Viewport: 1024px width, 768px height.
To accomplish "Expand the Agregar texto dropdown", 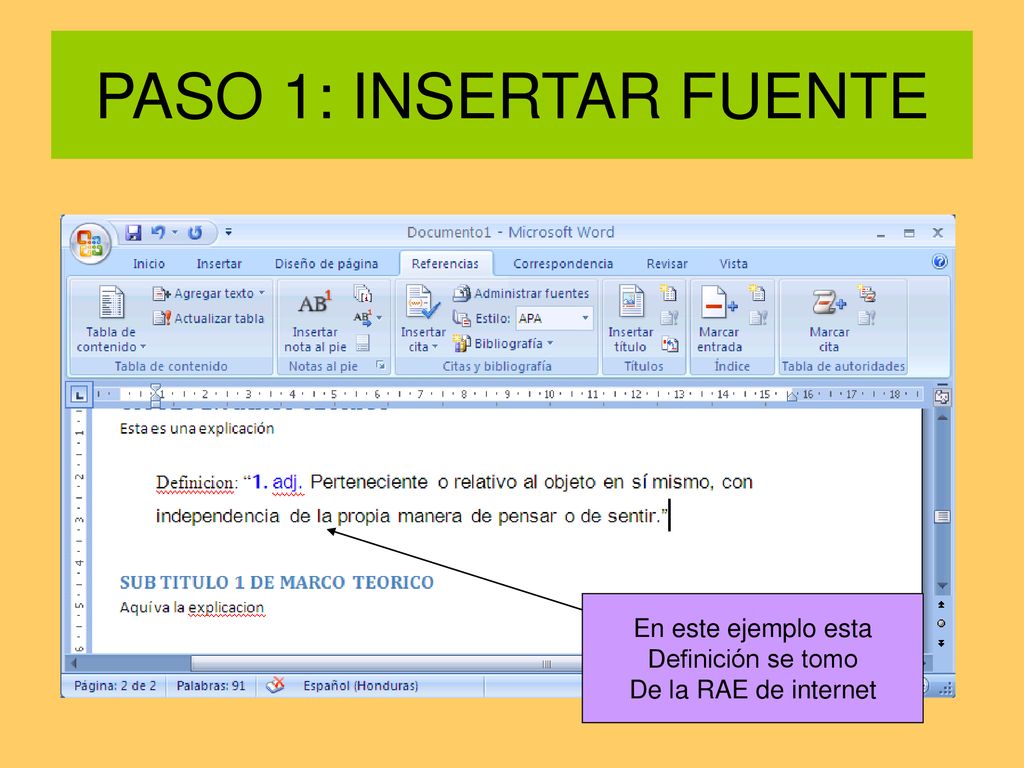I will coord(208,294).
